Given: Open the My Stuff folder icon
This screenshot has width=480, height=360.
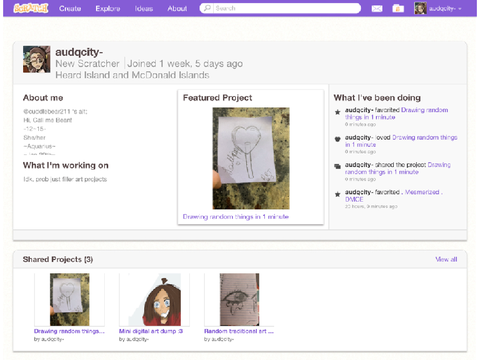Looking at the screenshot, I should tap(398, 8).
